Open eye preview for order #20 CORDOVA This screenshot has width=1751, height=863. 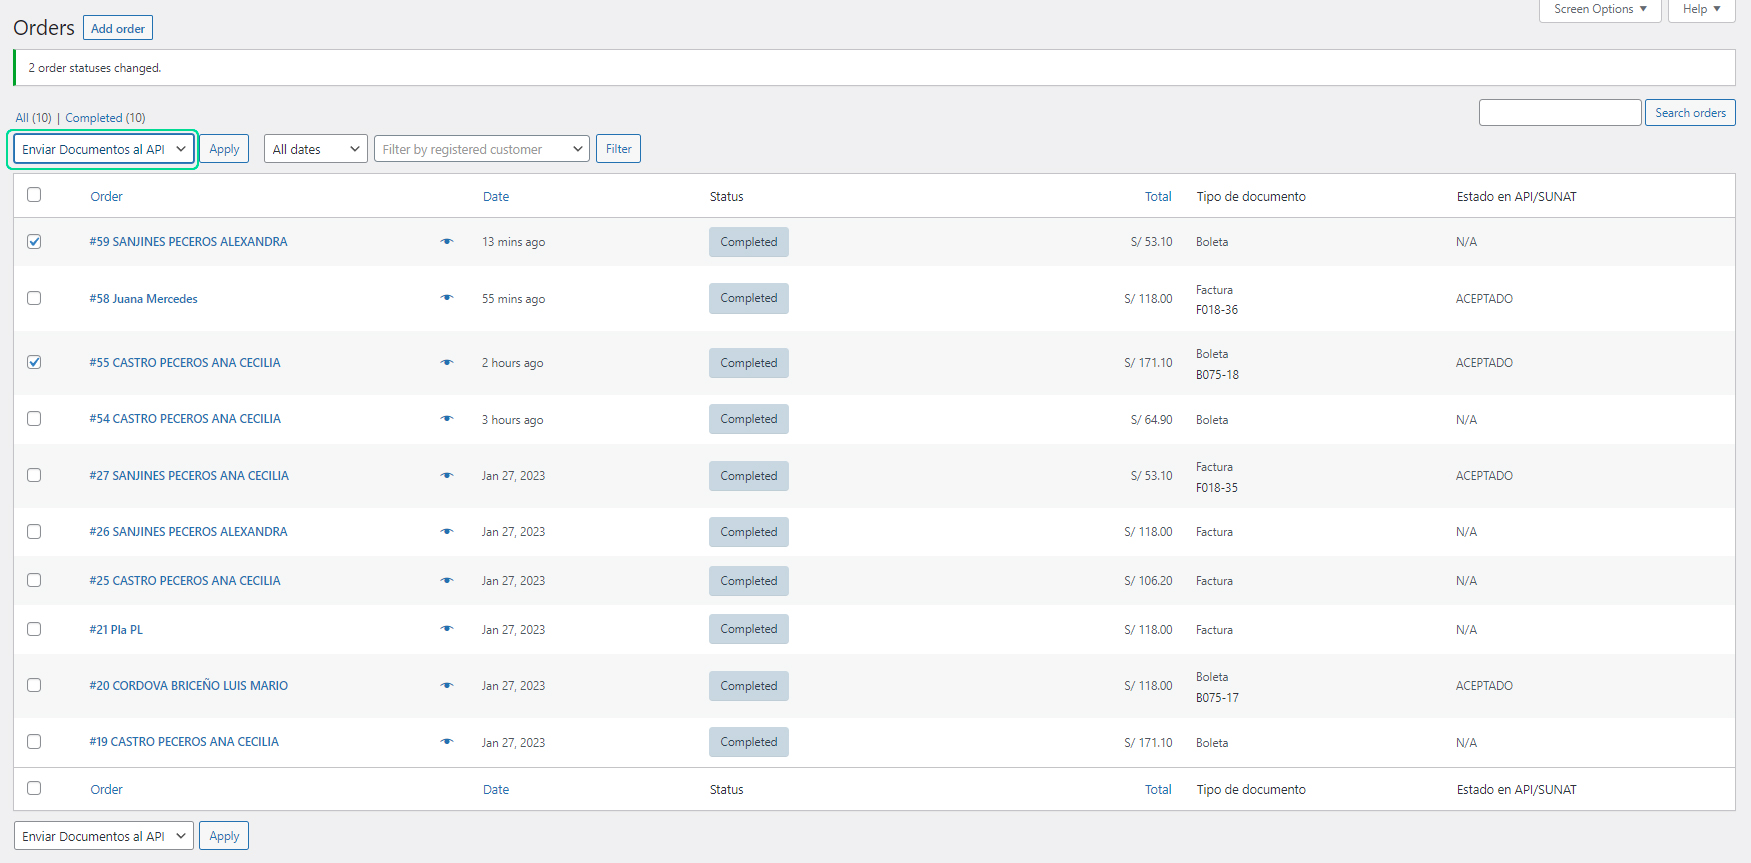pos(446,686)
